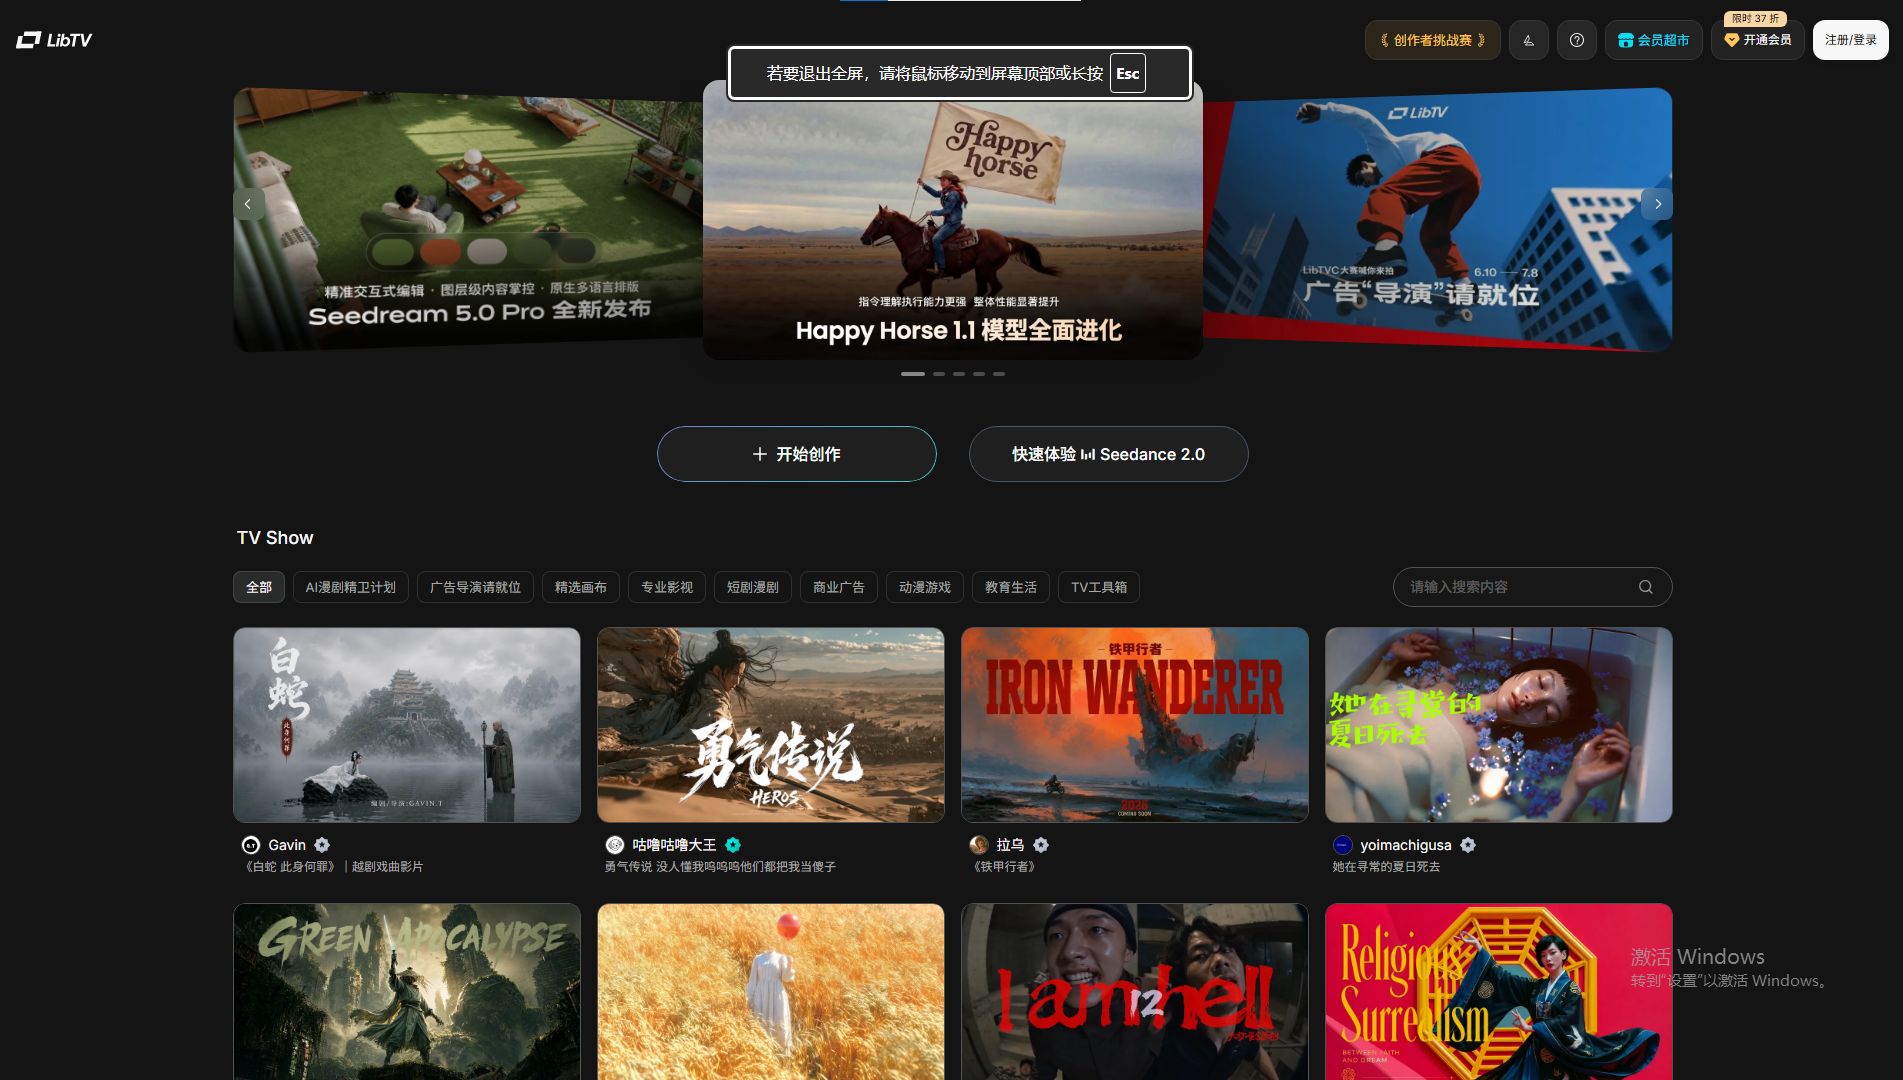Open the 白蛇 video thumbnail
Screen dimensions: 1903x1080
(407, 725)
